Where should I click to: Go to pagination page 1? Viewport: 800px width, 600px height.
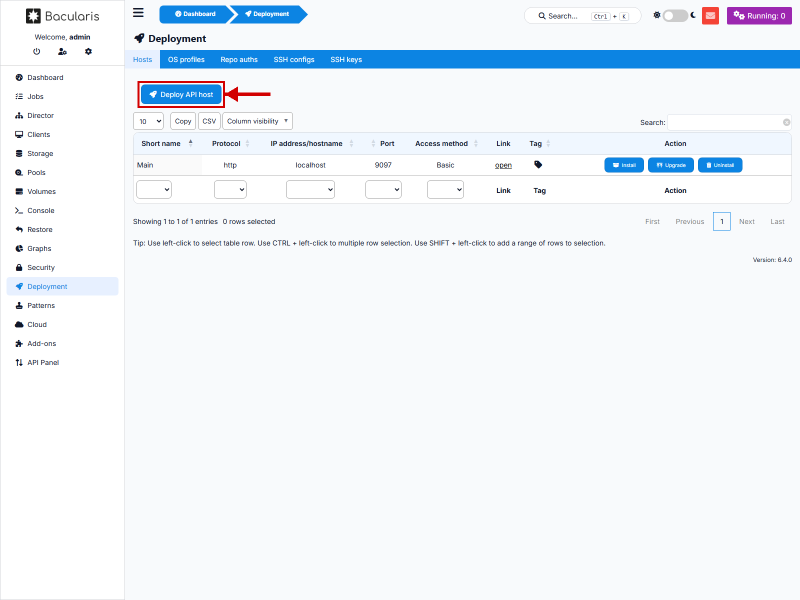pyautogui.click(x=722, y=221)
